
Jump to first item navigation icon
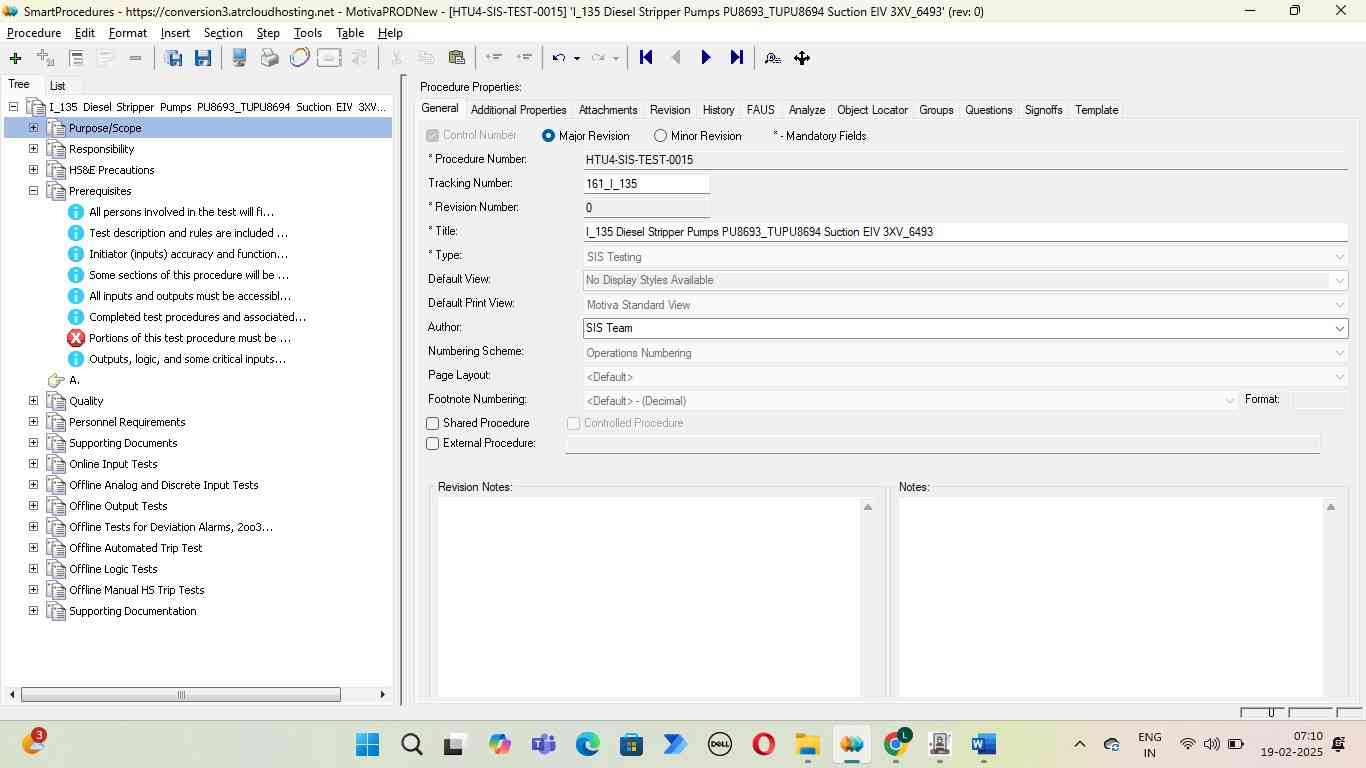tap(646, 58)
